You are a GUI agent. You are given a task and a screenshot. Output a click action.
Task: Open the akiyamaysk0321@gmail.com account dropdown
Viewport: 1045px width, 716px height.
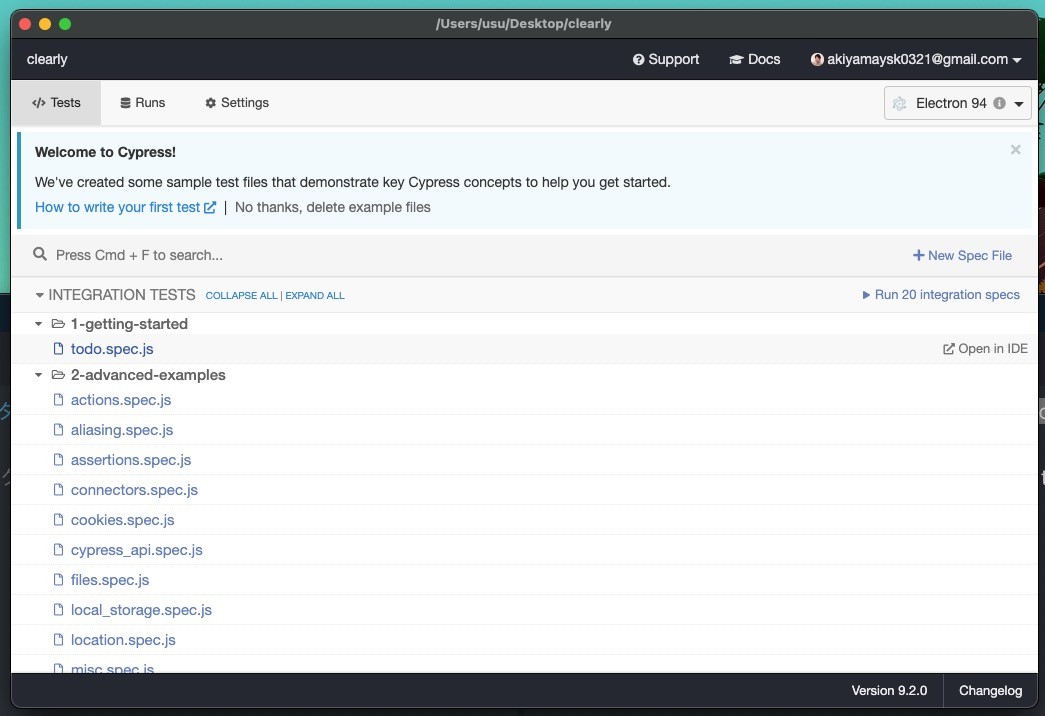coord(916,59)
